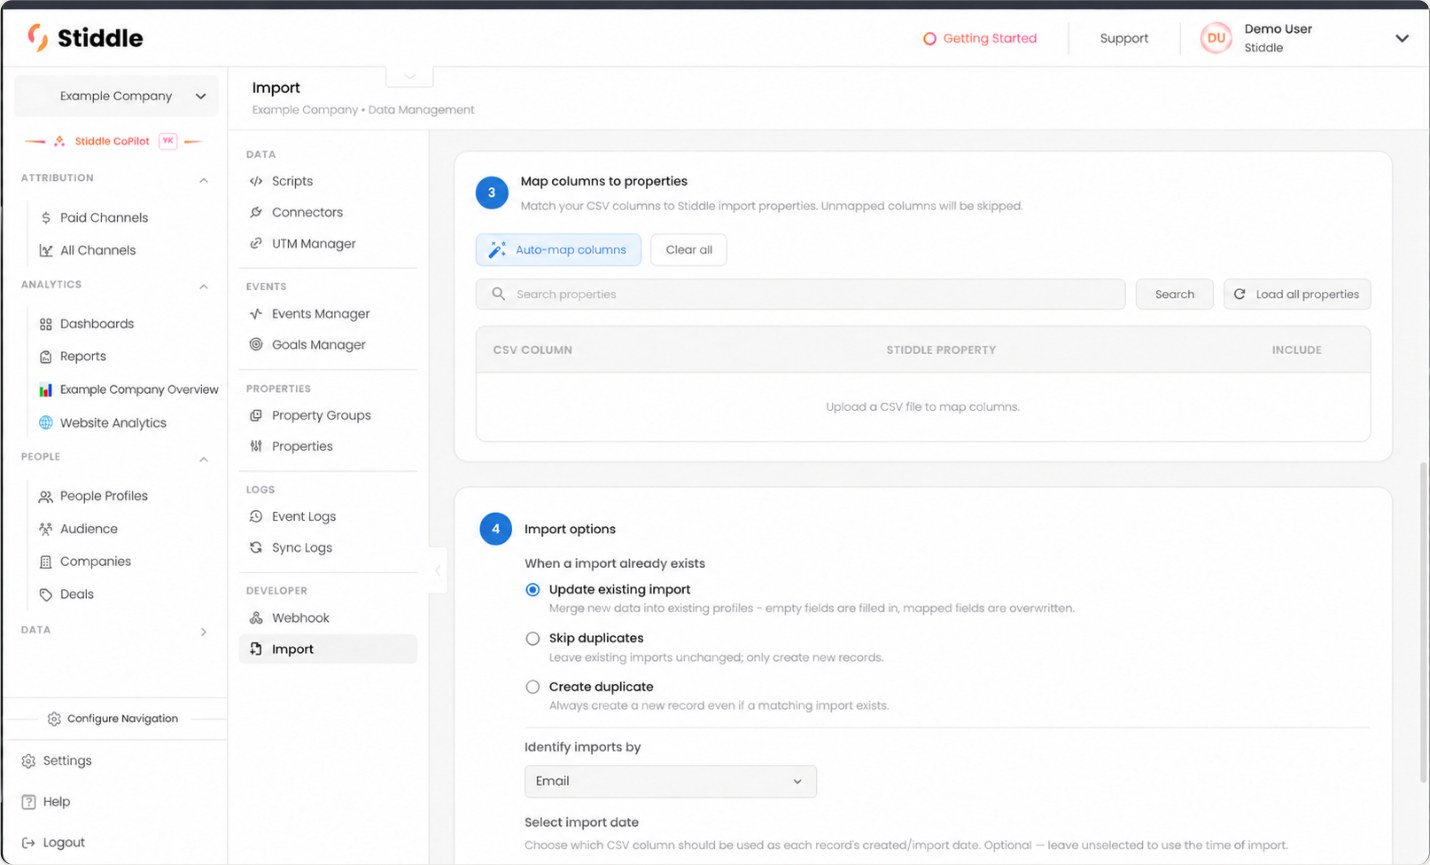Click the Events Manager pulse icon
The image size is (1430, 865).
256,313
